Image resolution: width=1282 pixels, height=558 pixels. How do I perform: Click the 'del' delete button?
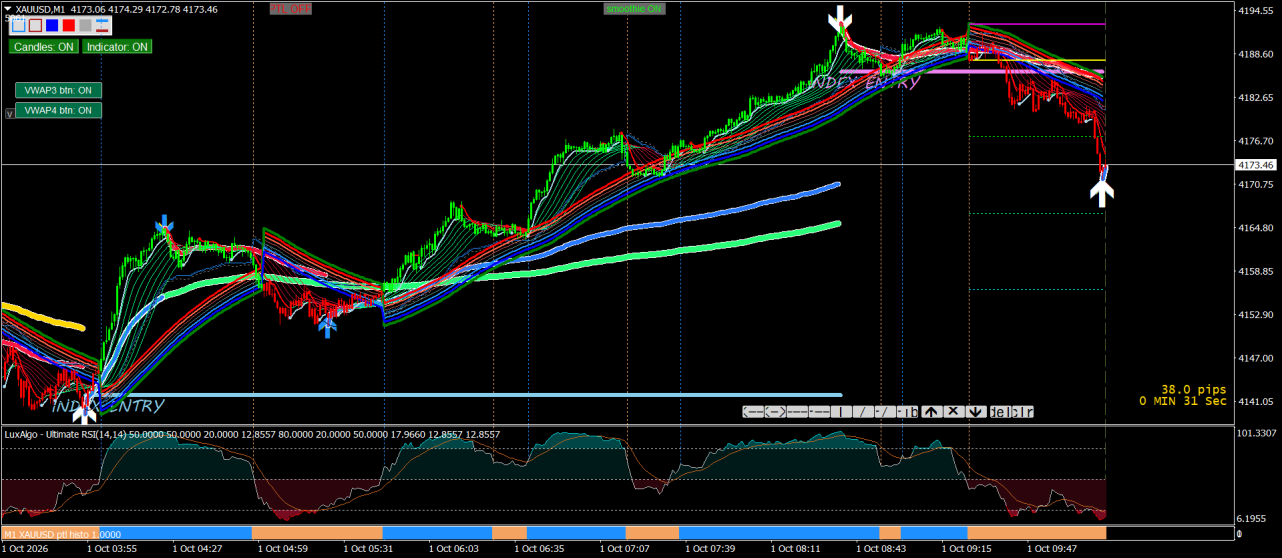coord(1000,412)
